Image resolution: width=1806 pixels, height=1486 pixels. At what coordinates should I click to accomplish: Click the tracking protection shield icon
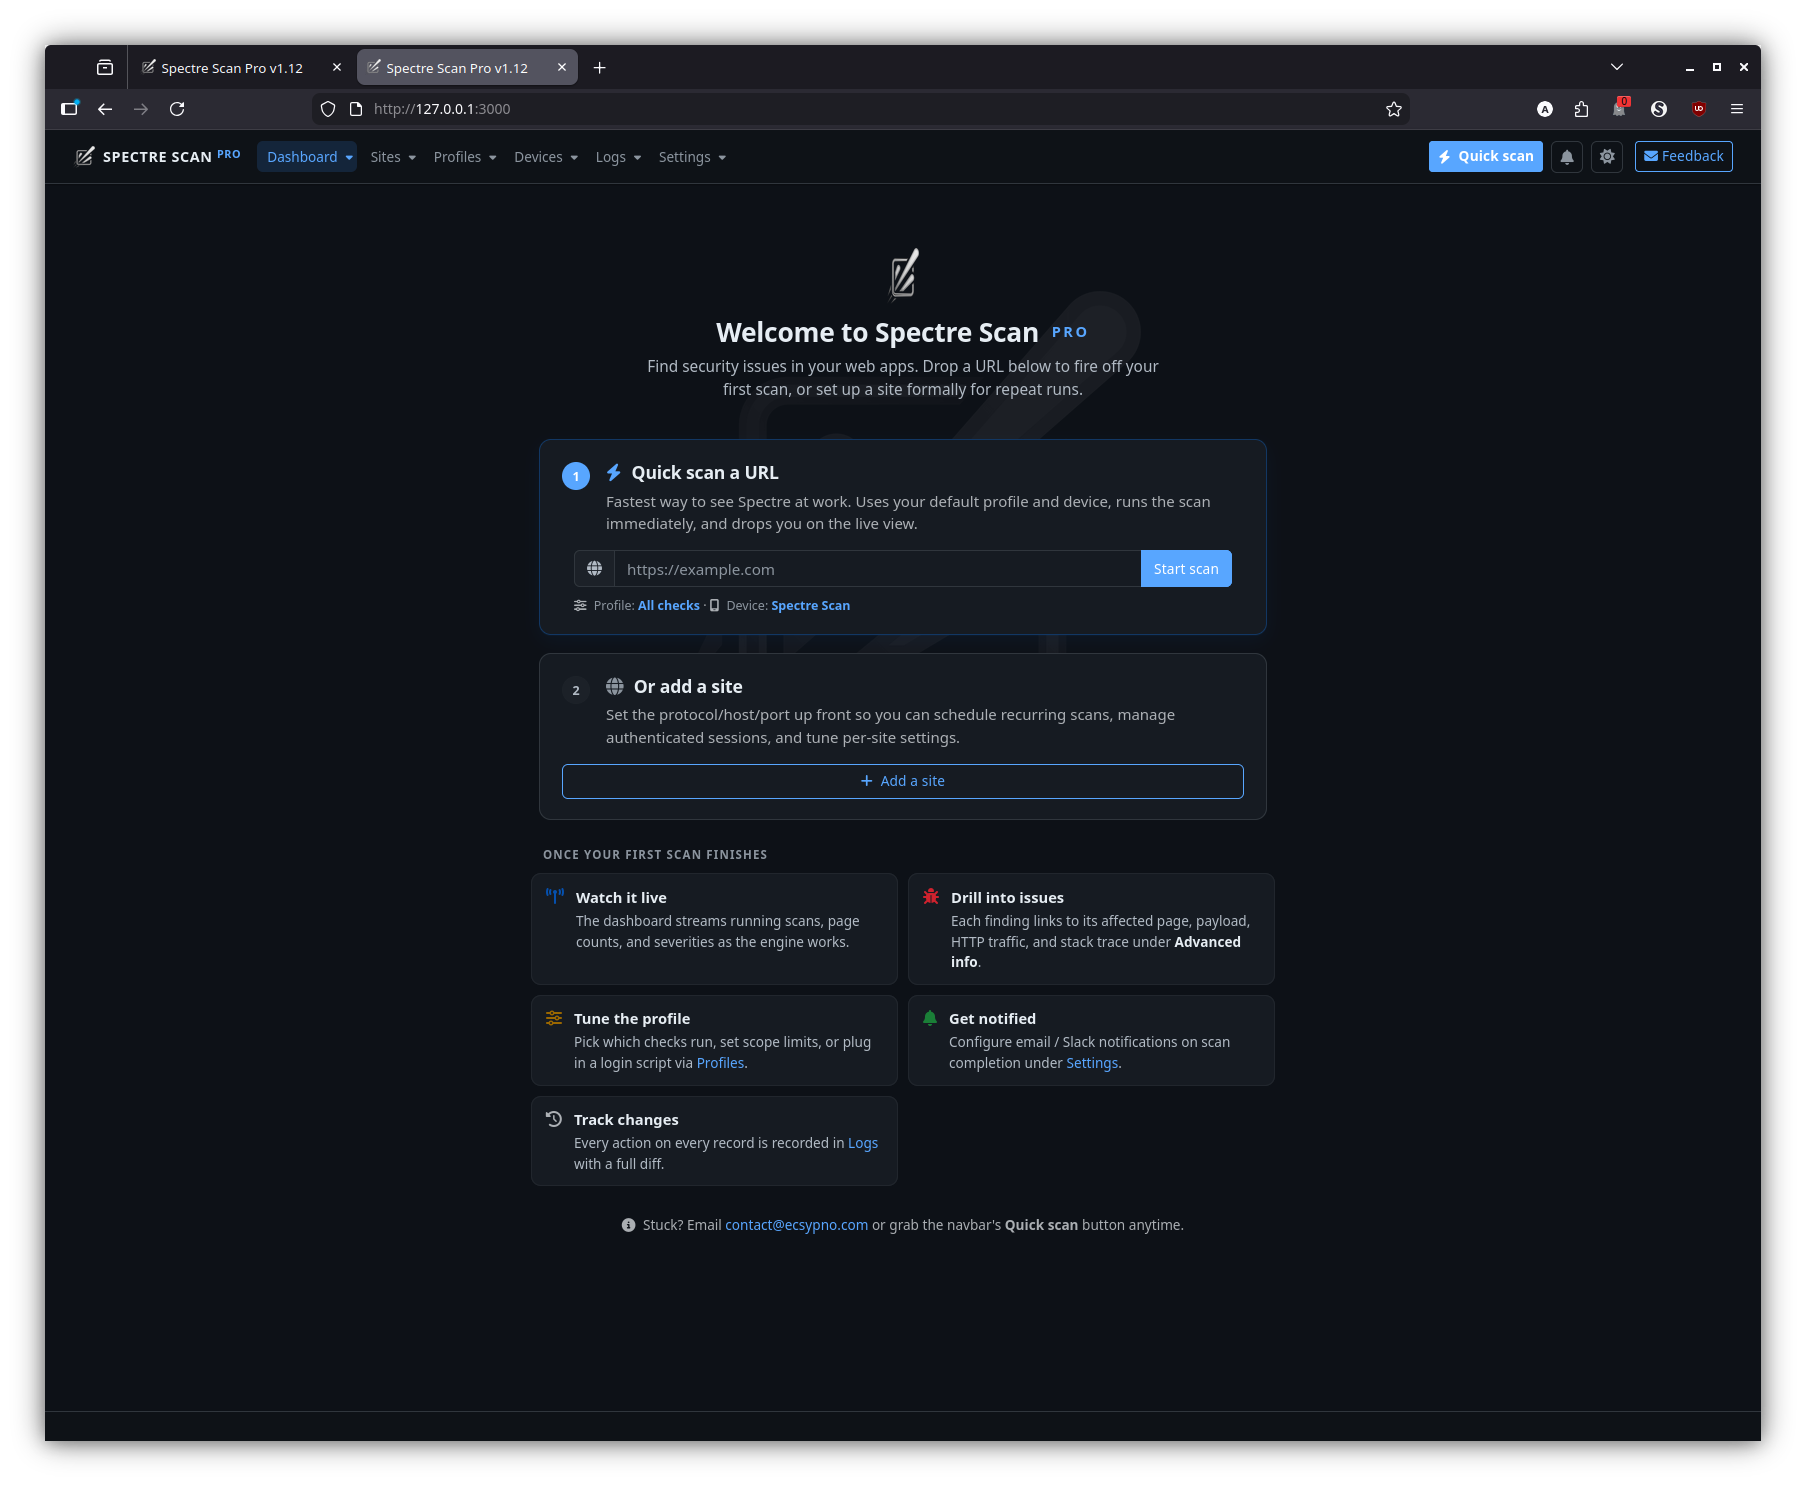tap(328, 109)
